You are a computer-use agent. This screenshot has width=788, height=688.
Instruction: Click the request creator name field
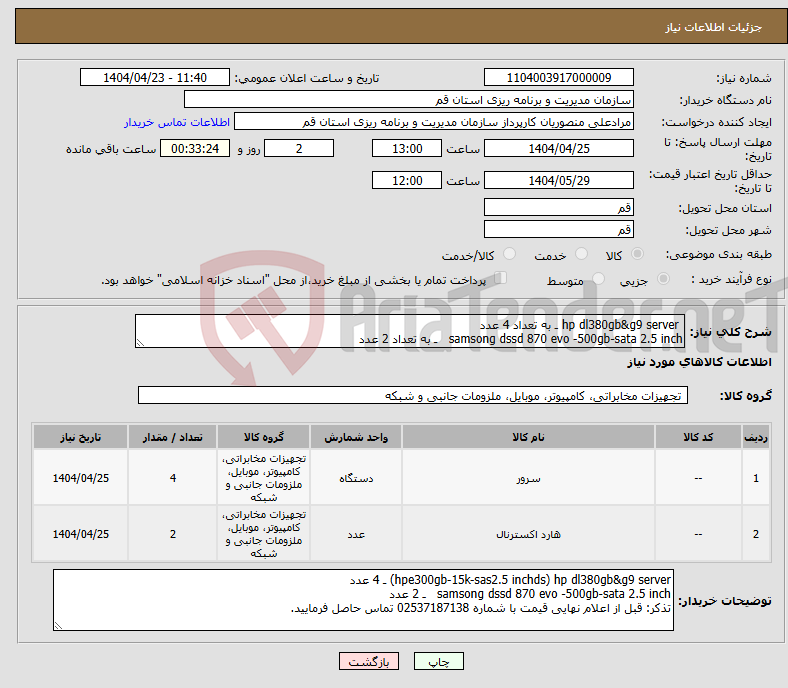coord(434,122)
